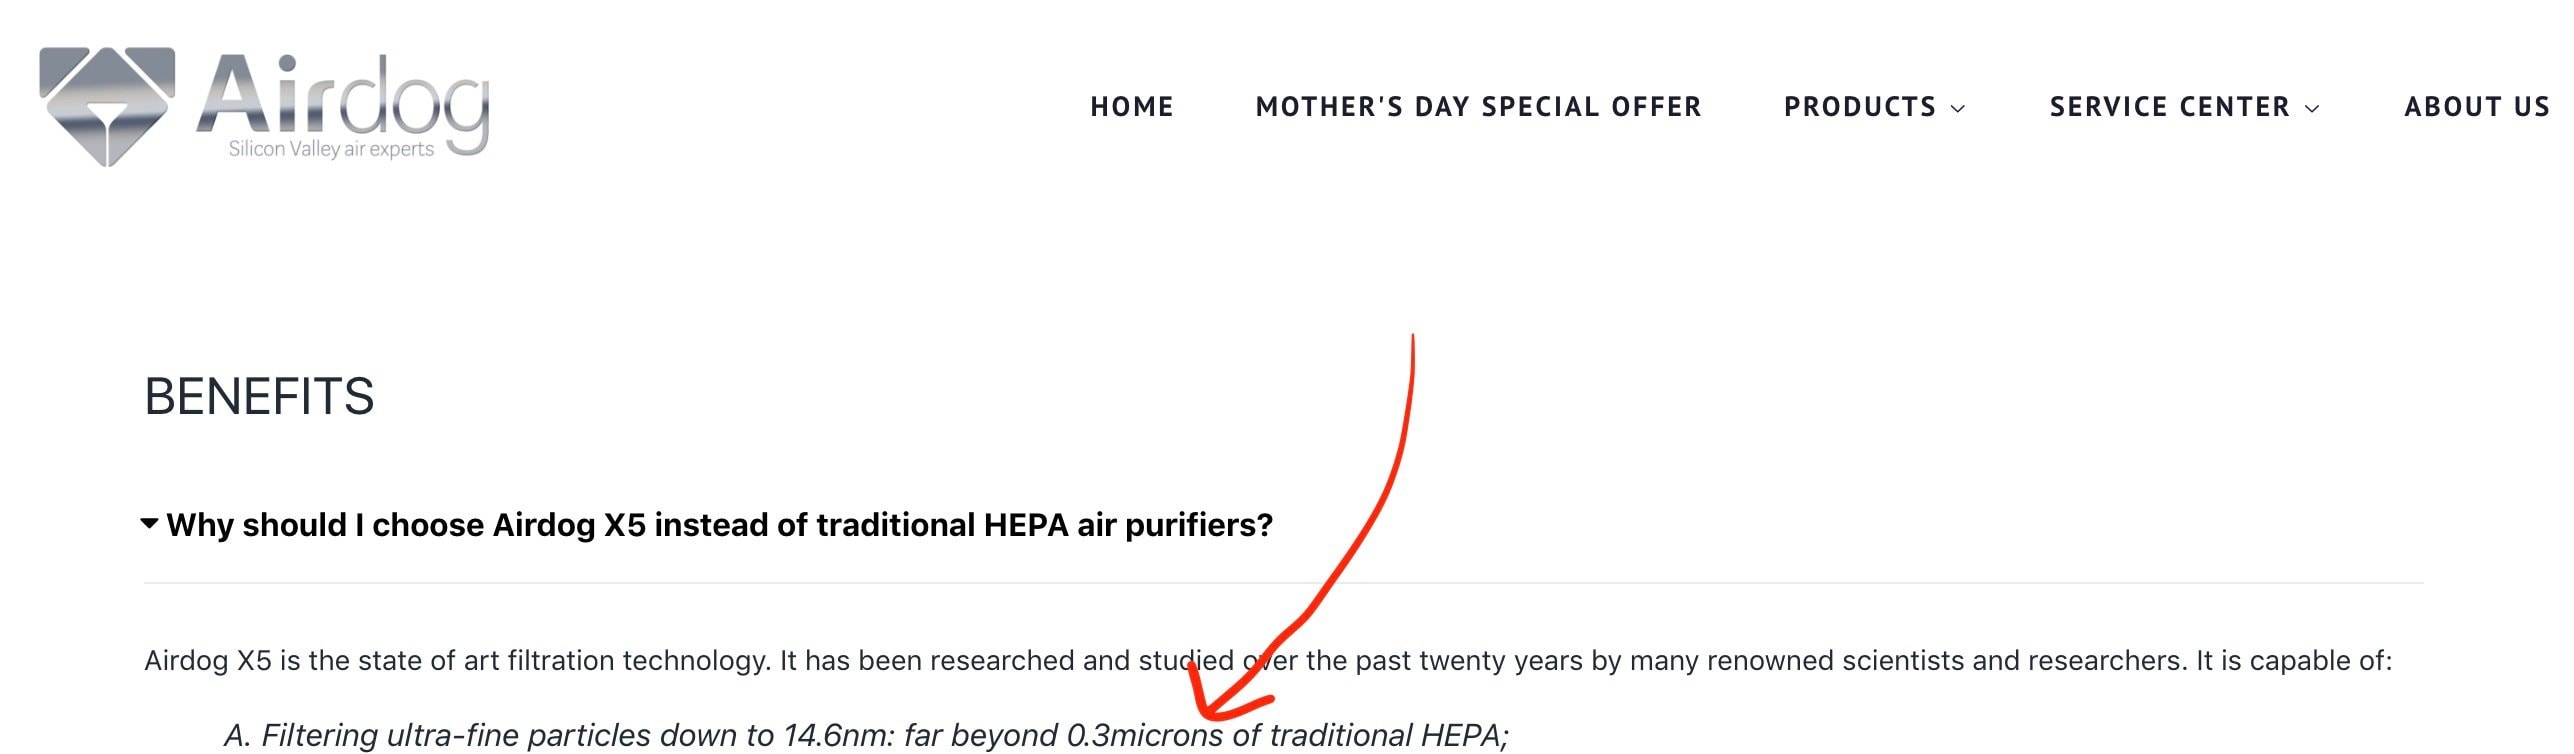This screenshot has height=754, width=2574.
Task: Click the 'Why should I choose Airdog X5' question
Action: (x=719, y=525)
